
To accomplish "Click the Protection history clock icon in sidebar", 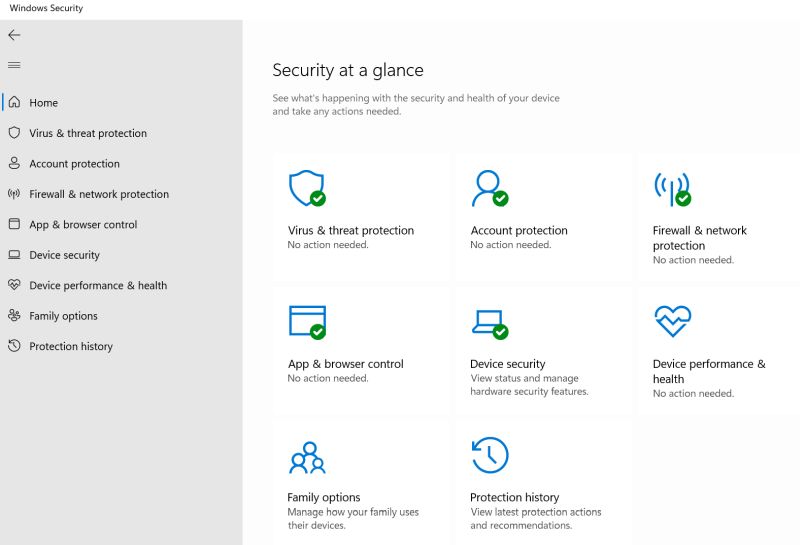I will 14,345.
